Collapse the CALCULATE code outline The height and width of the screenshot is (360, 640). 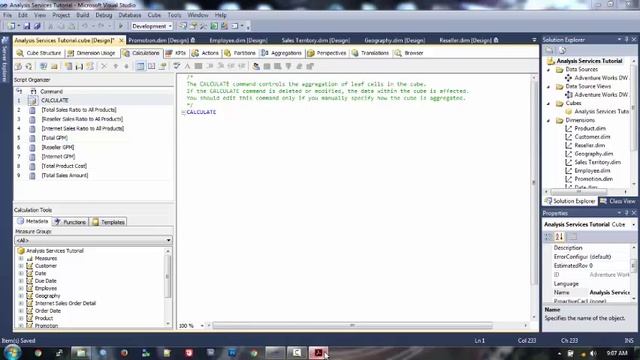pyautogui.click(x=183, y=112)
